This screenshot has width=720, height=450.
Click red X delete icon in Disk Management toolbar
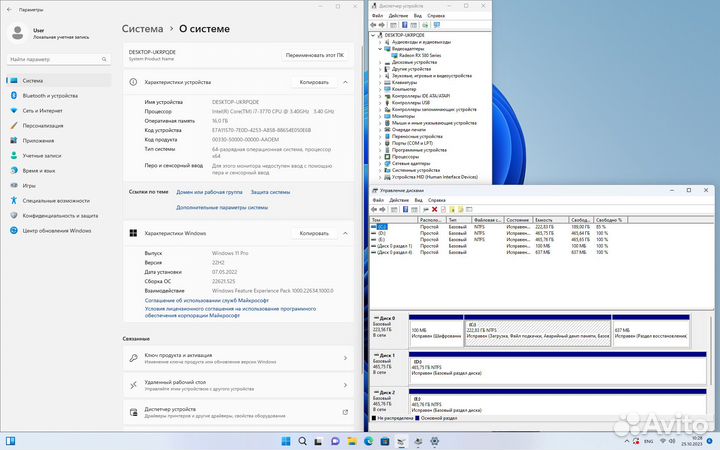tap(434, 209)
